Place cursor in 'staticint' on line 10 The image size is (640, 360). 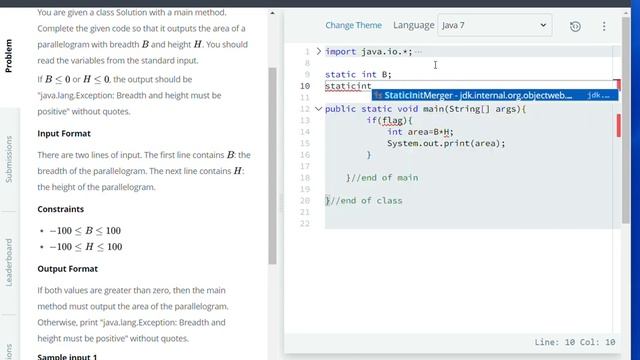[348, 86]
